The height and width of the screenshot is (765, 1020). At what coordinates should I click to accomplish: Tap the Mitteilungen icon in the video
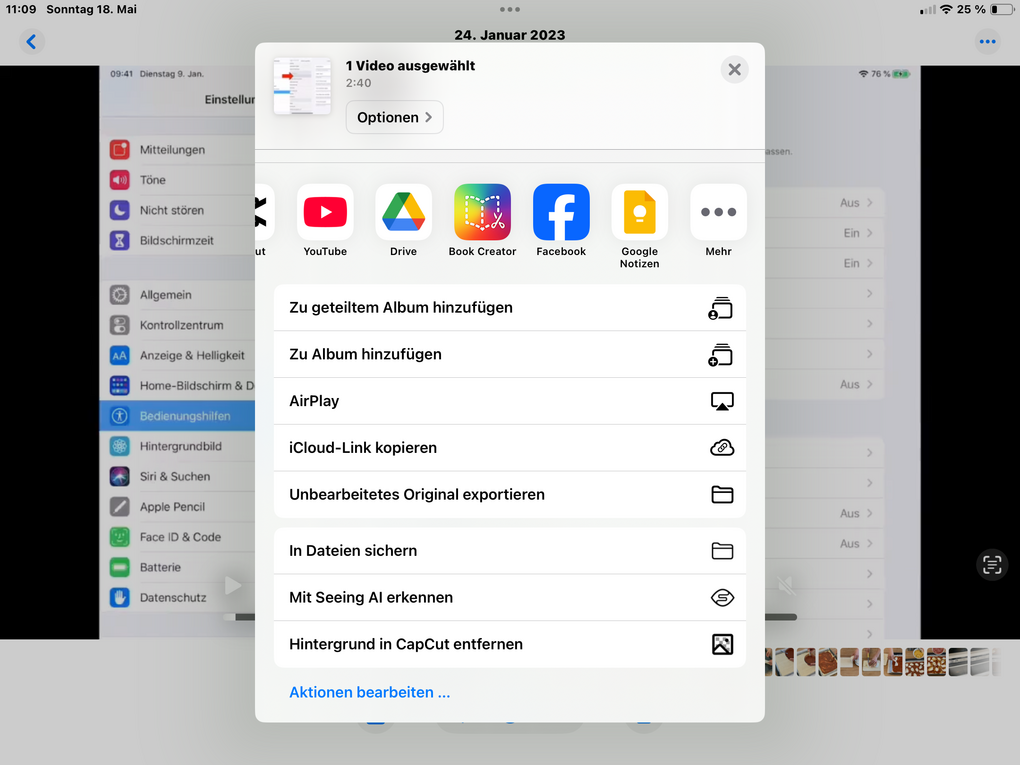point(120,150)
